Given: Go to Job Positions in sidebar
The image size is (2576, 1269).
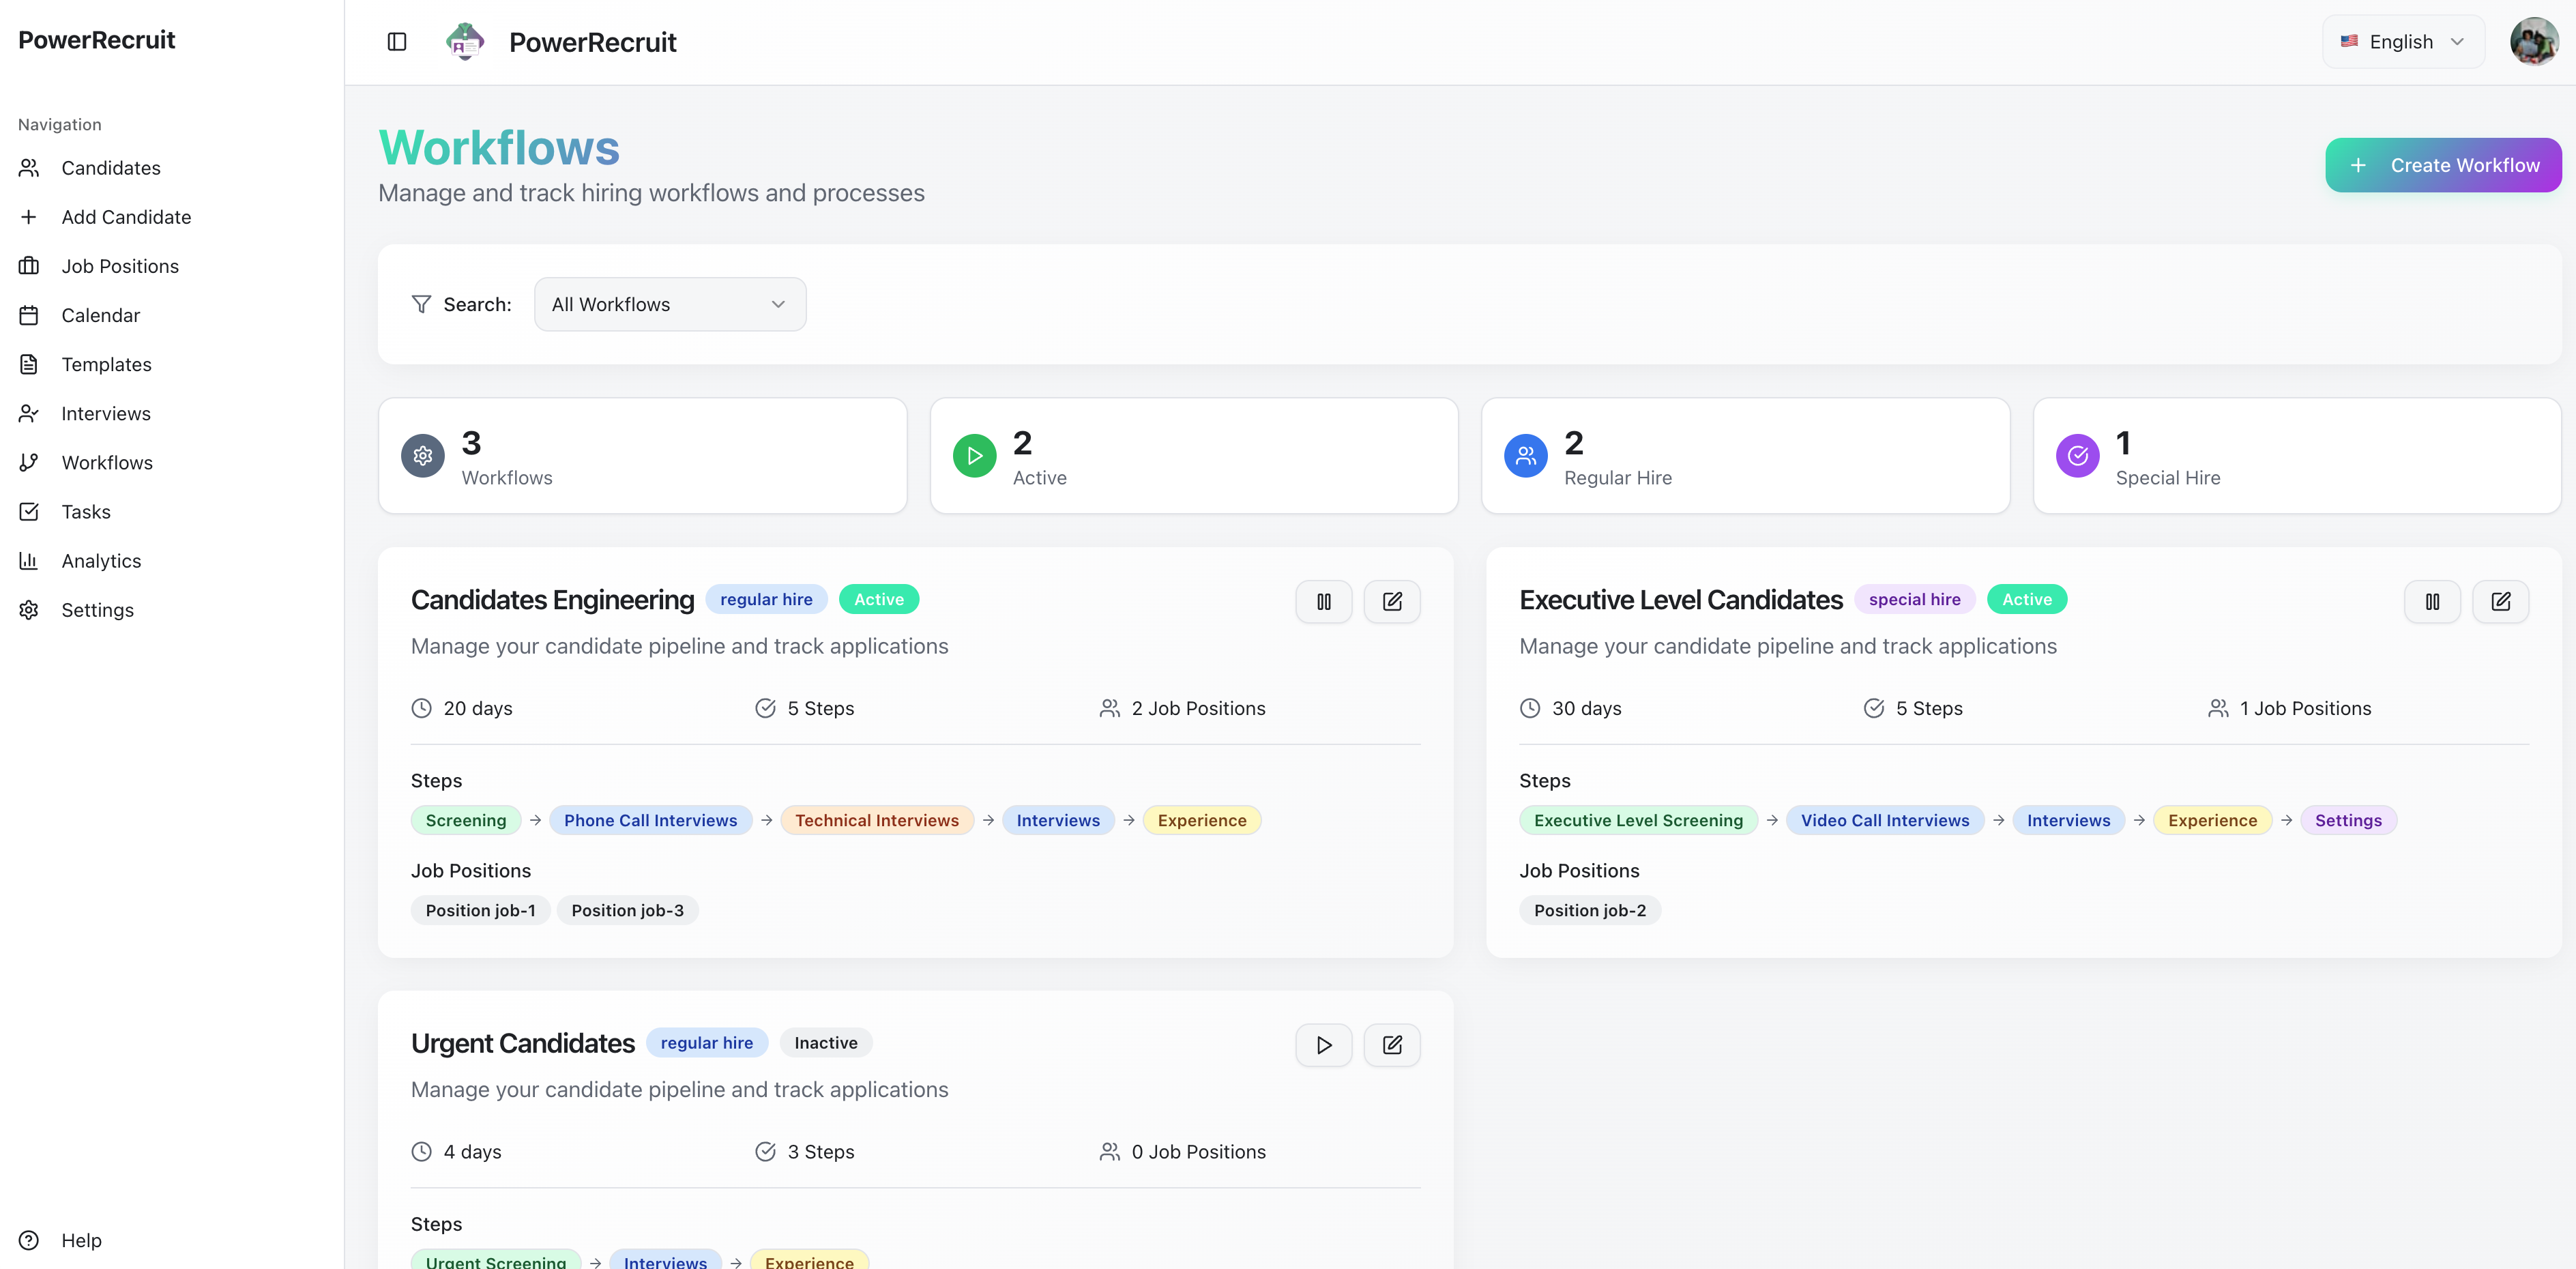Looking at the screenshot, I should pos(120,266).
